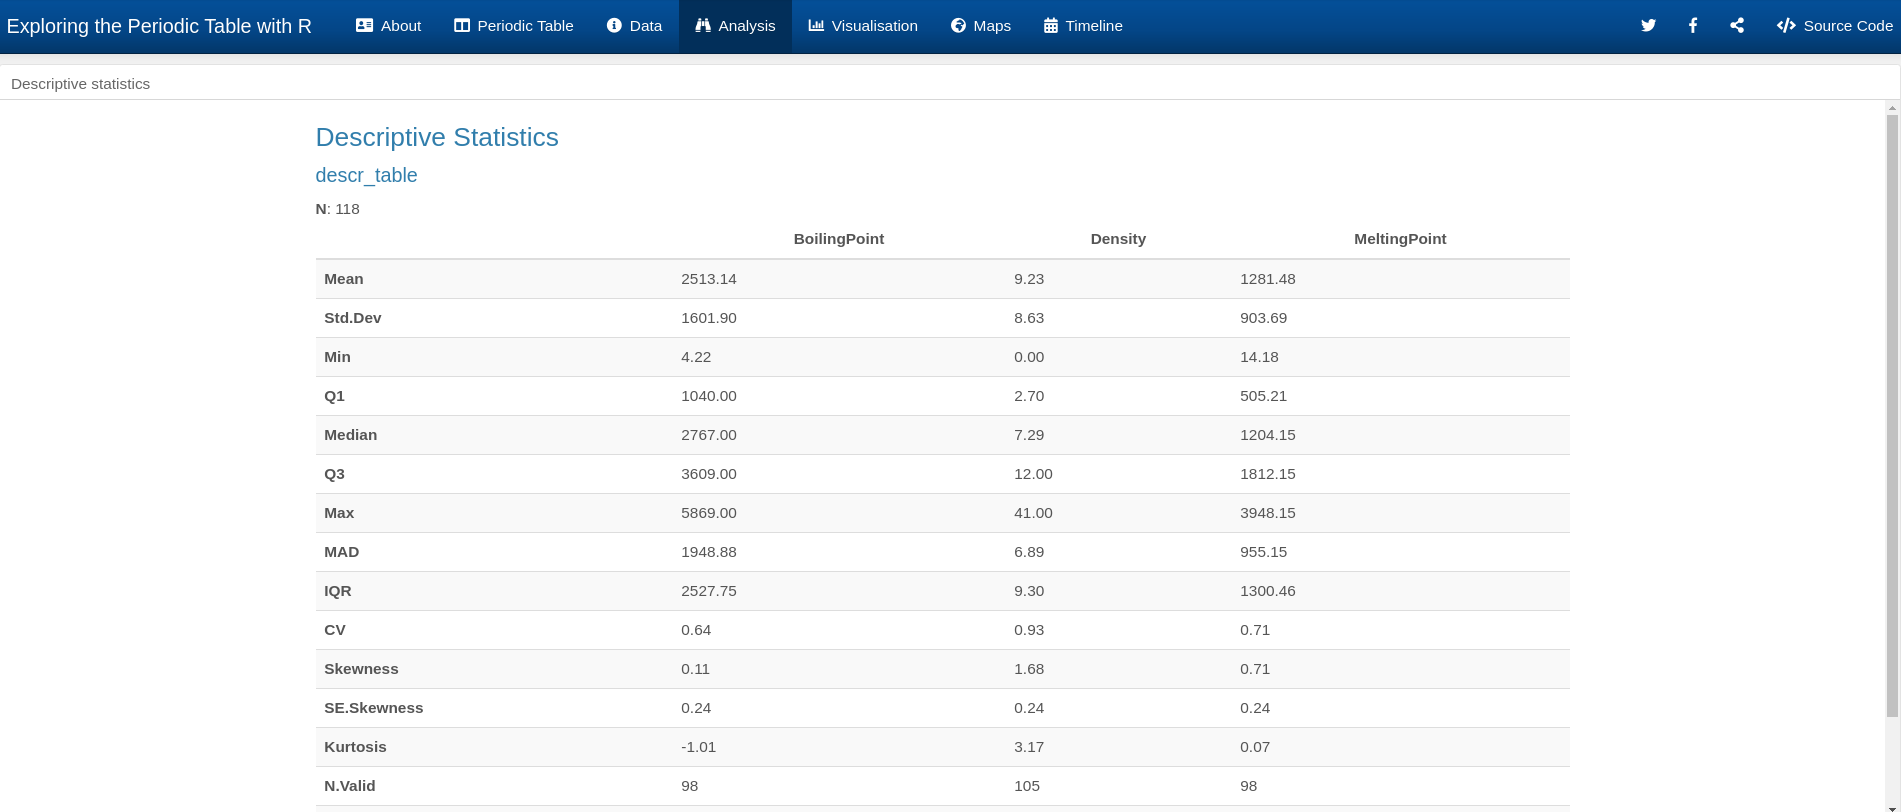Open the Timeline tab label
Viewport: 1901px width, 812px height.
[x=1094, y=26]
